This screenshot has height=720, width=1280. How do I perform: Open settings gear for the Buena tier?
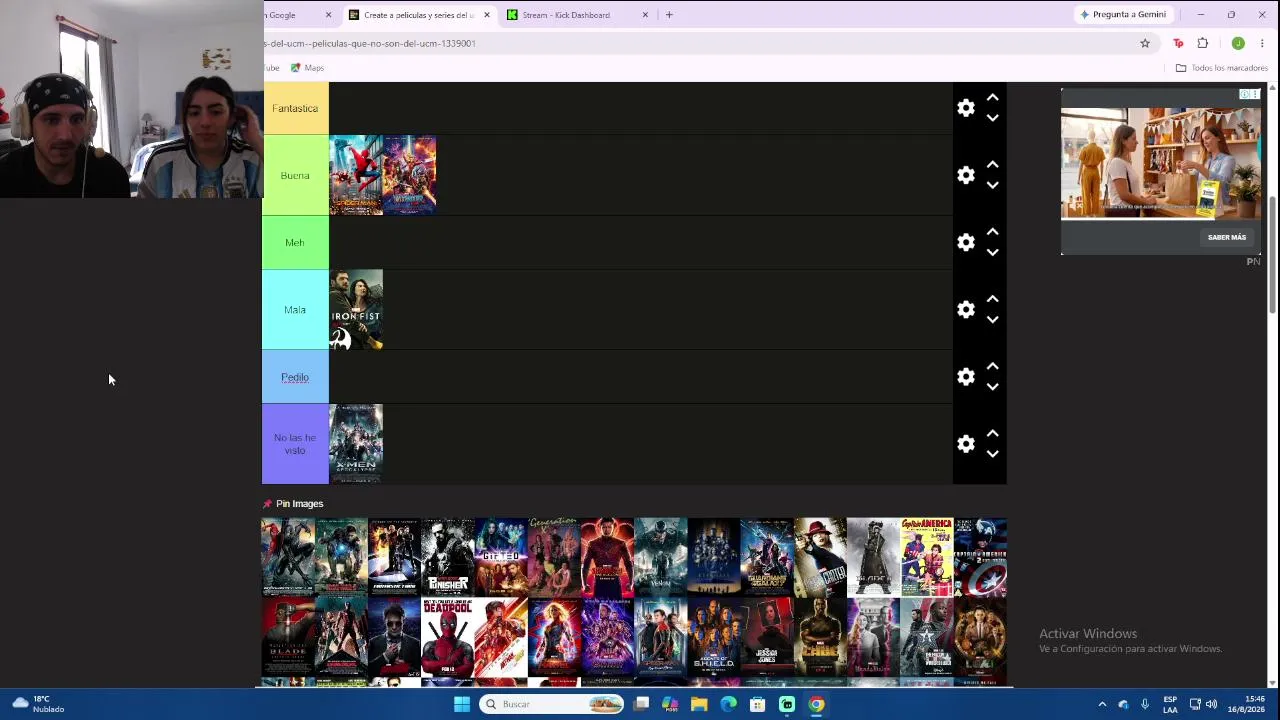pos(966,175)
